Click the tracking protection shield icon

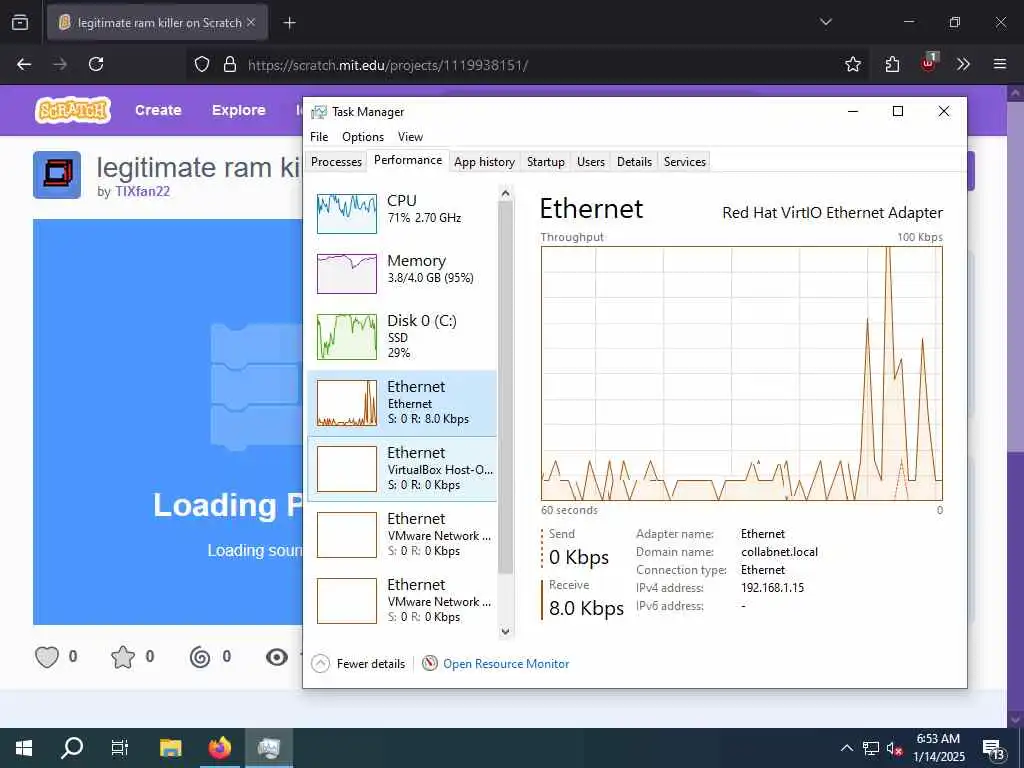tap(202, 64)
